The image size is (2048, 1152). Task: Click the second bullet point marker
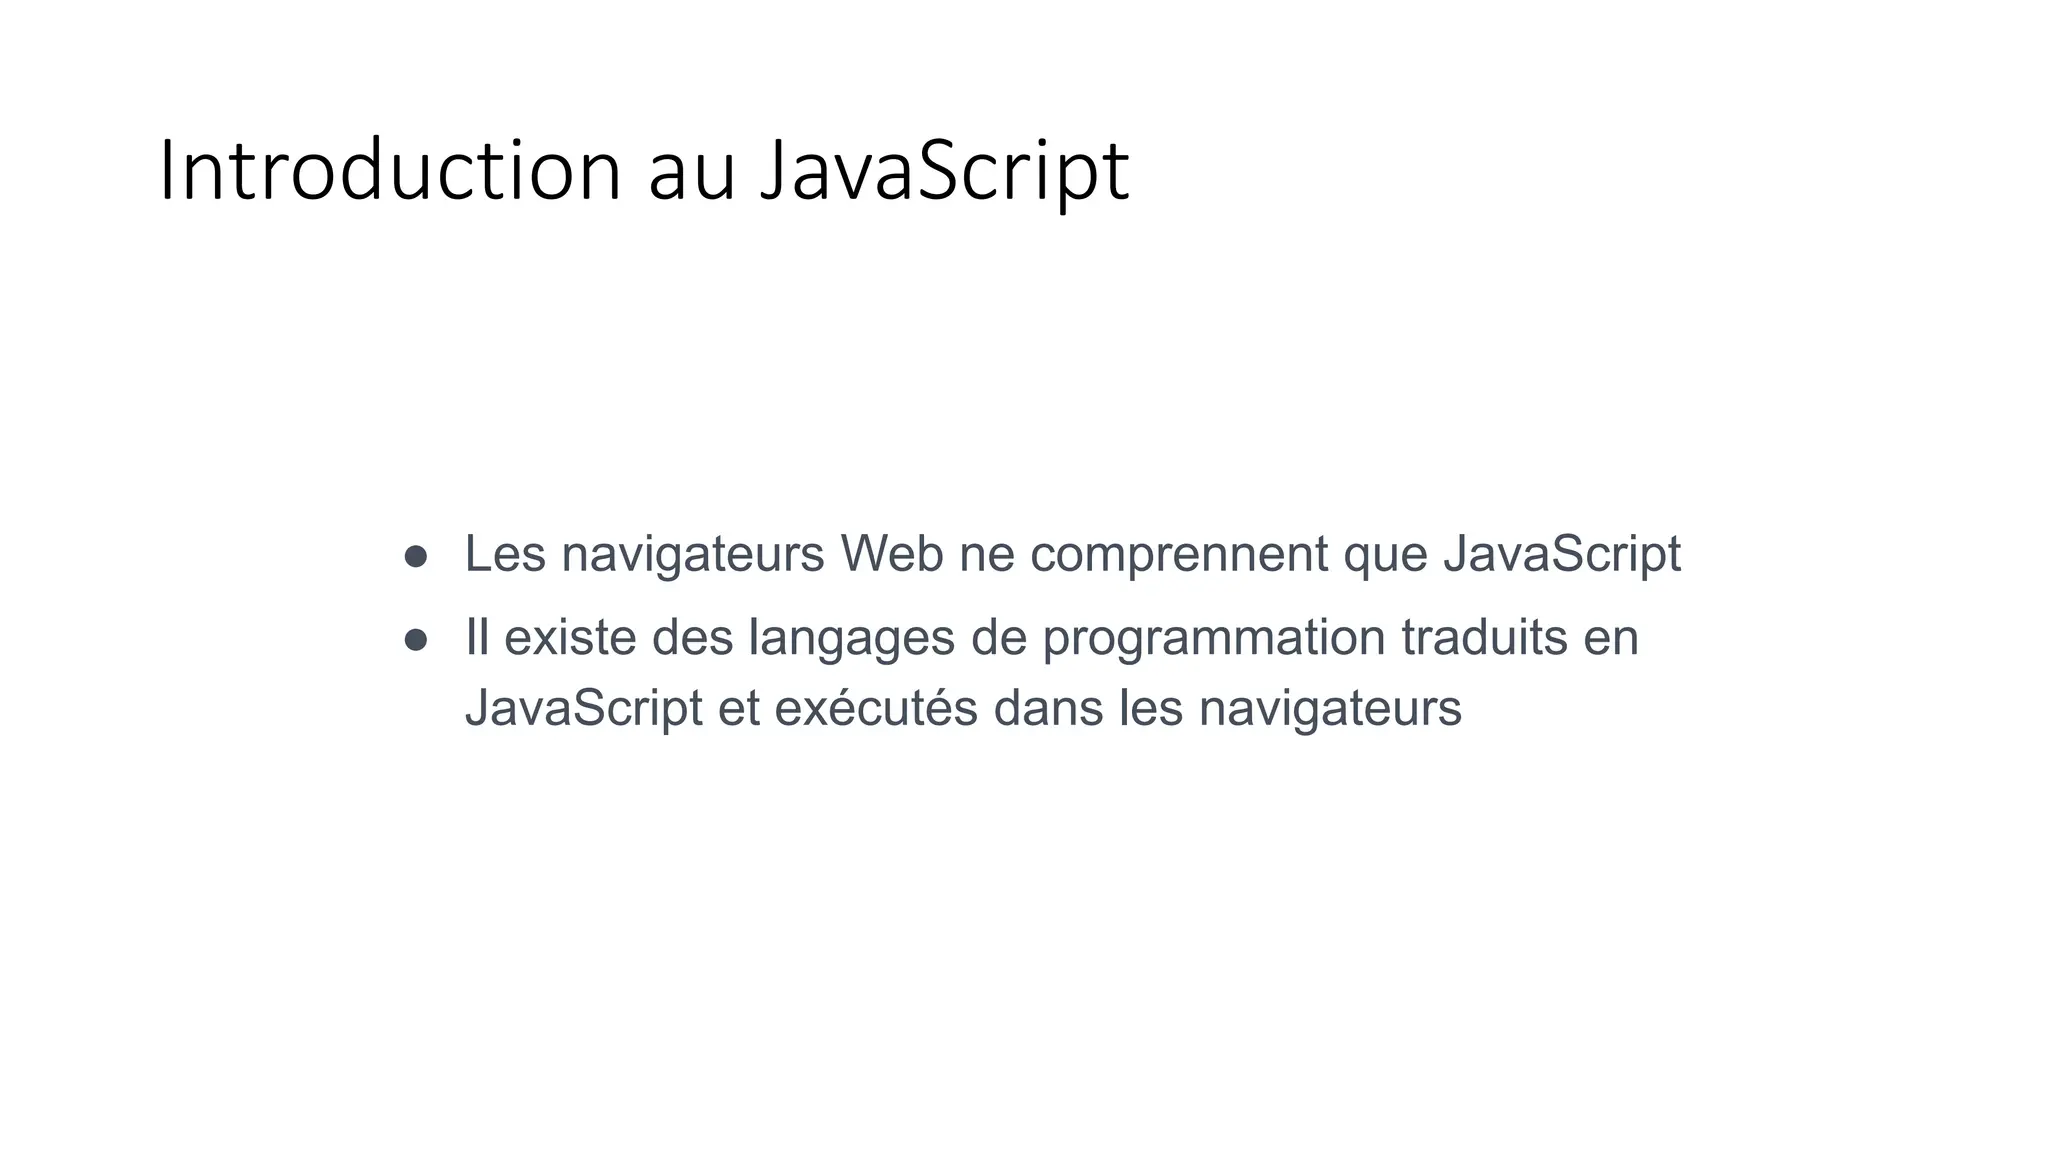416,640
